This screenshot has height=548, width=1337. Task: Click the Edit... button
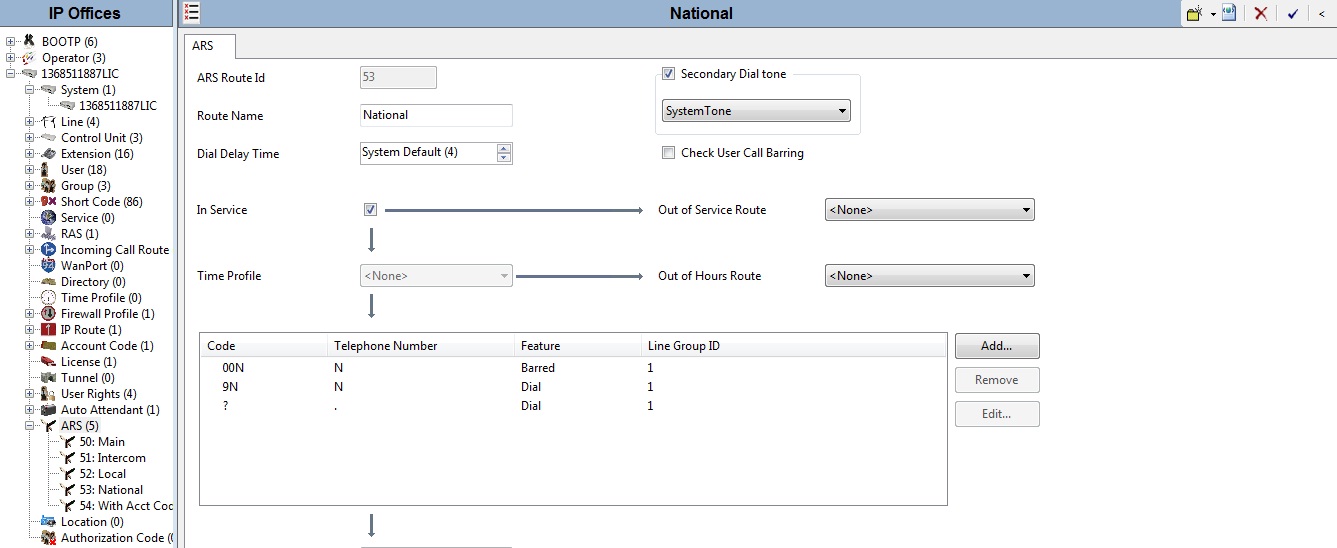[997, 414]
